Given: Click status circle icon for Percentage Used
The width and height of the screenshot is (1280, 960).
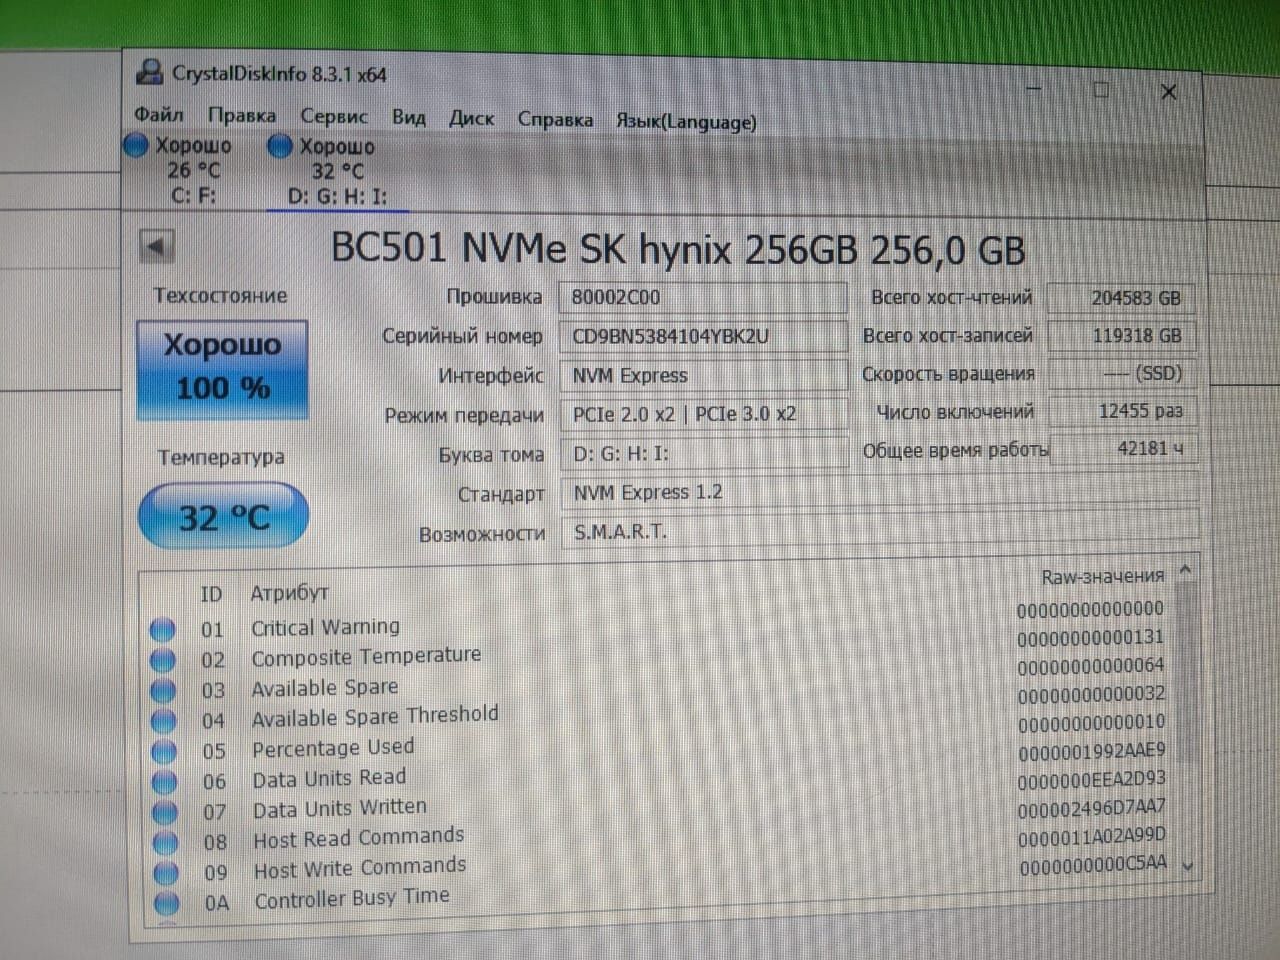Looking at the screenshot, I should [x=164, y=751].
